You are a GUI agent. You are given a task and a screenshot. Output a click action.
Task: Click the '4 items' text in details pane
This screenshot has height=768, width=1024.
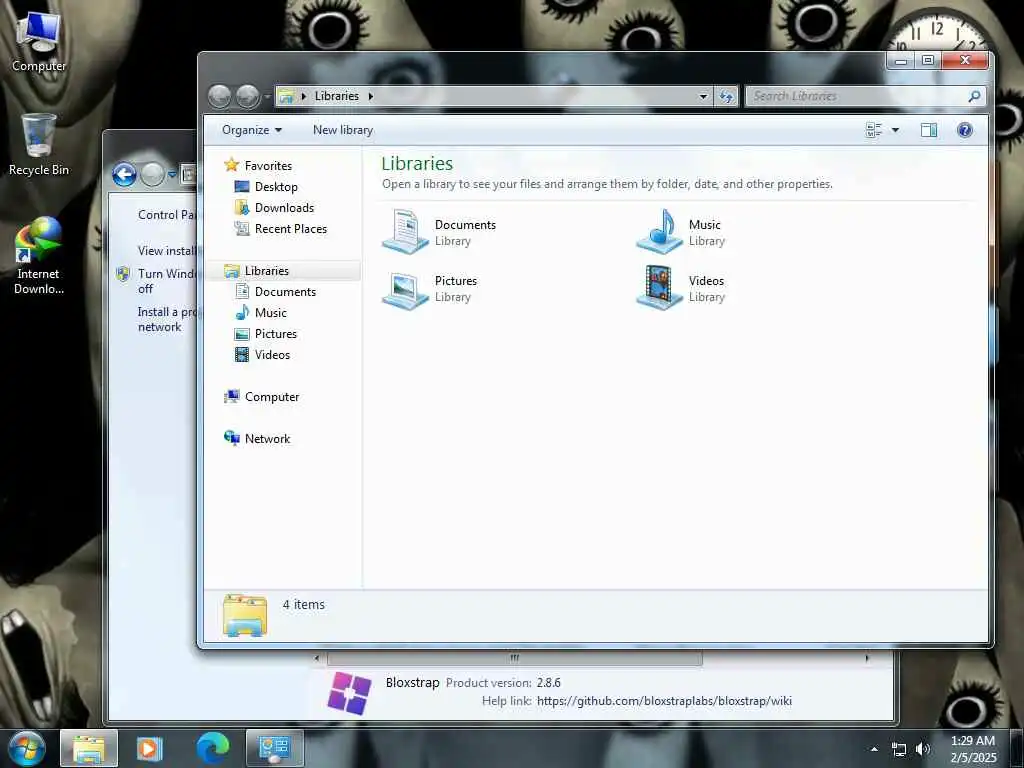tap(304, 605)
